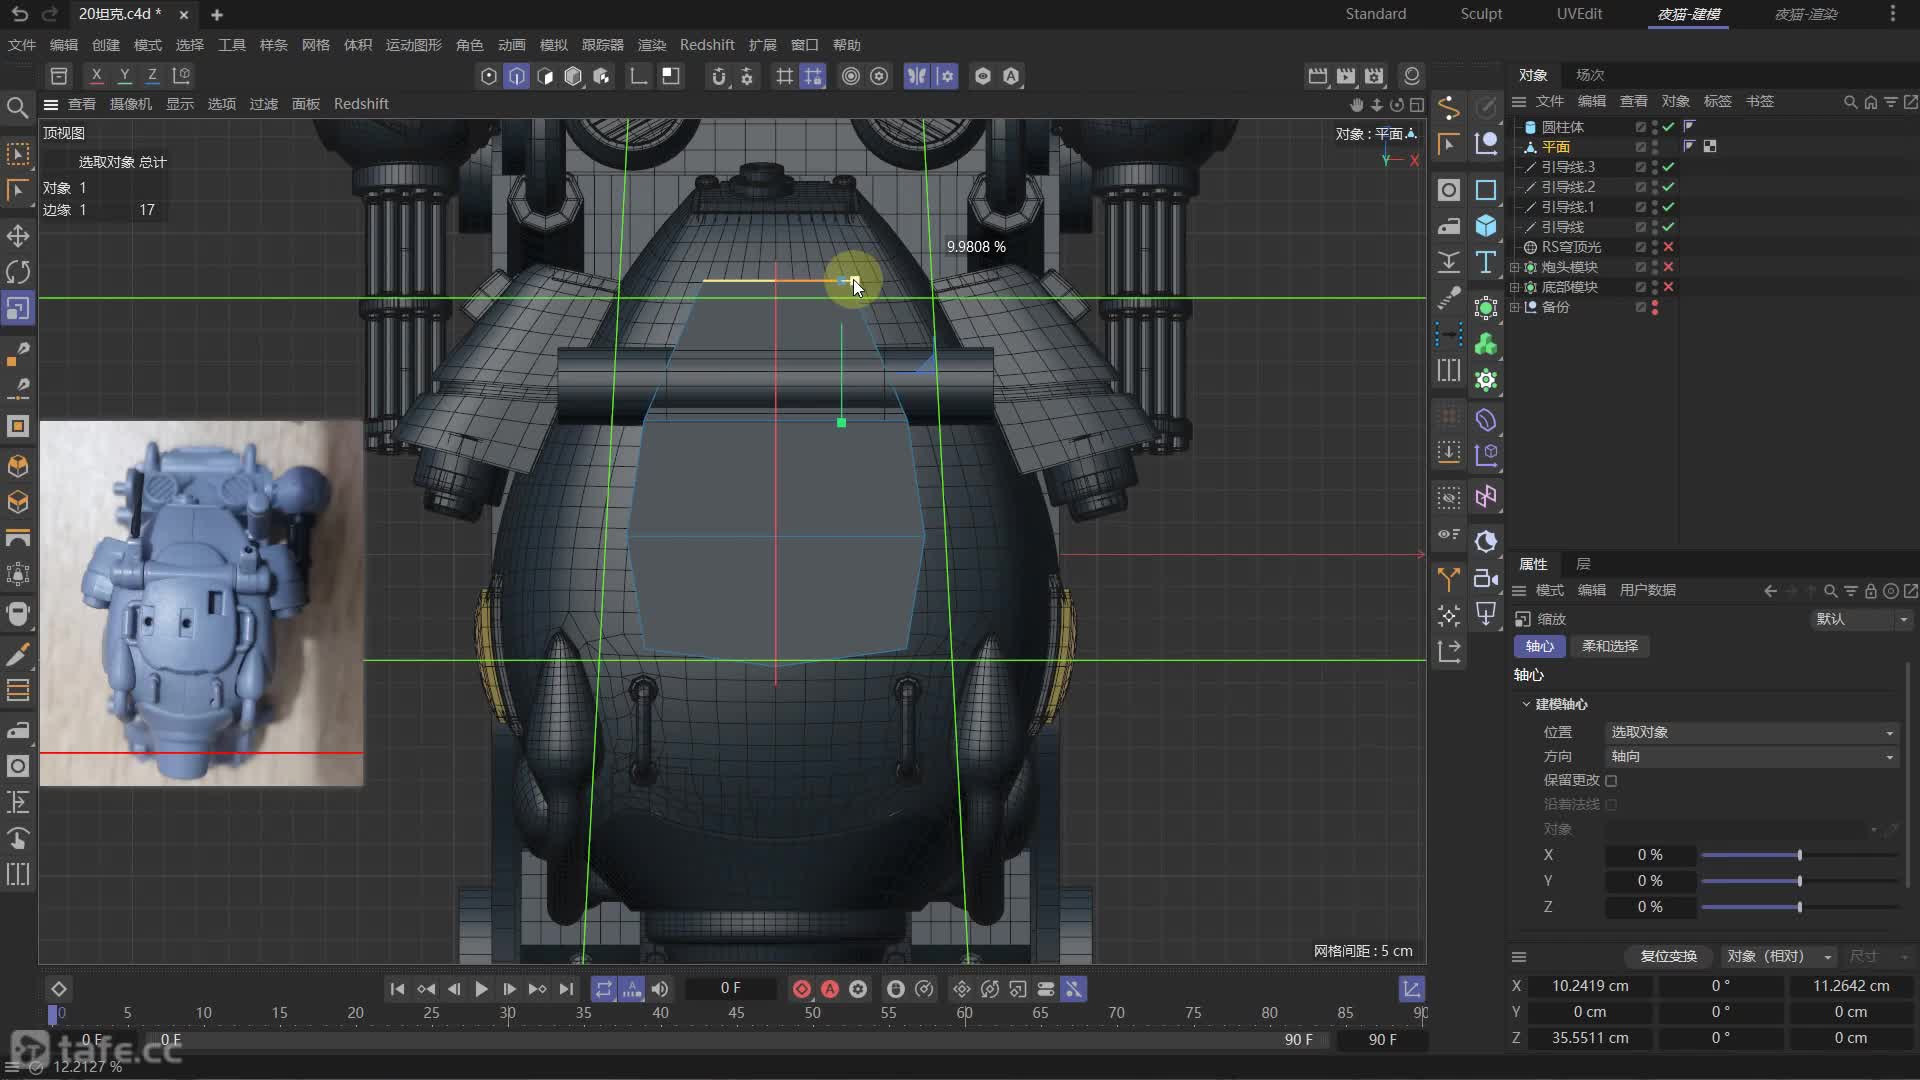This screenshot has height=1080, width=1920.
Task: Open the 层 tab in attributes panel
Action: 1583,564
